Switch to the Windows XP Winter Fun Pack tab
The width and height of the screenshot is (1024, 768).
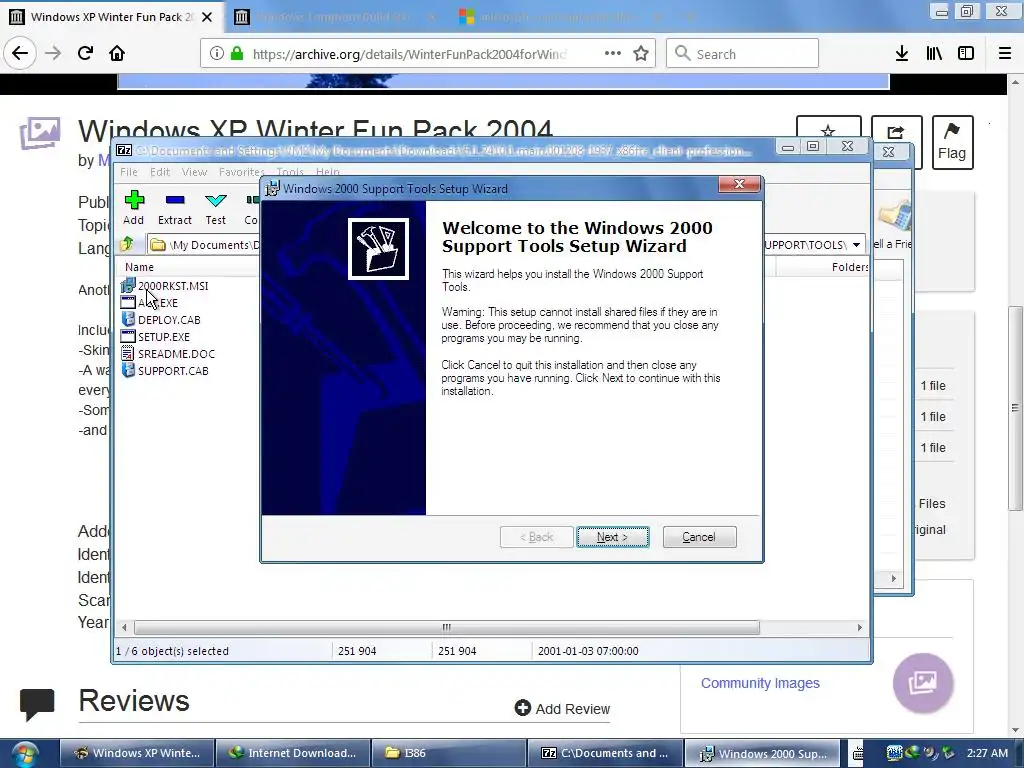point(111,17)
